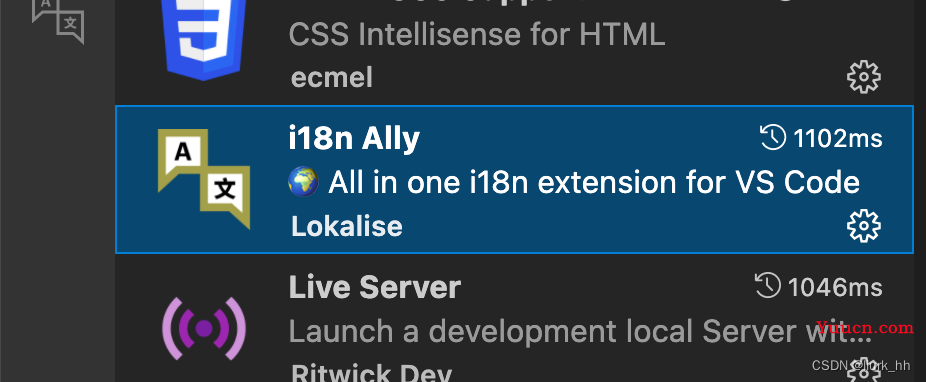Click the clock icon beside 1102ms
The image size is (926, 382).
(773, 139)
